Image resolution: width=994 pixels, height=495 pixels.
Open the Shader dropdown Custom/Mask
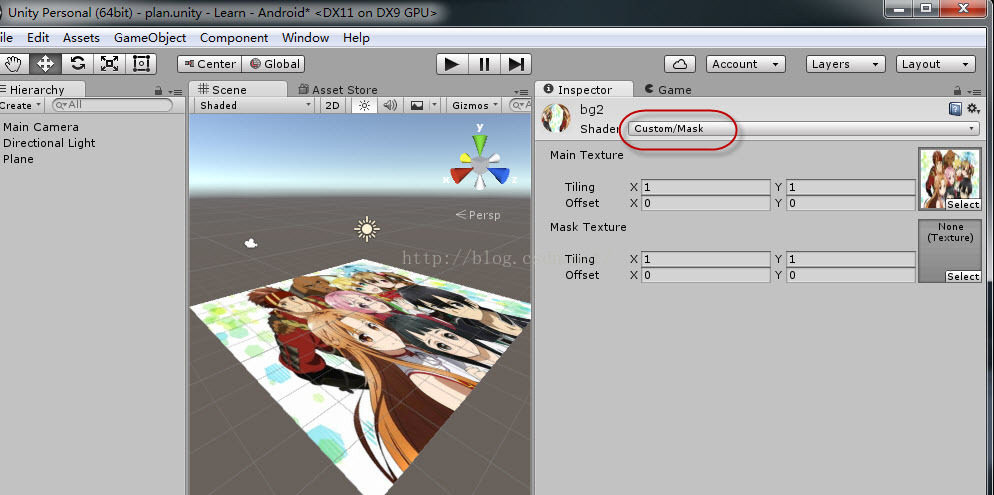click(x=803, y=129)
